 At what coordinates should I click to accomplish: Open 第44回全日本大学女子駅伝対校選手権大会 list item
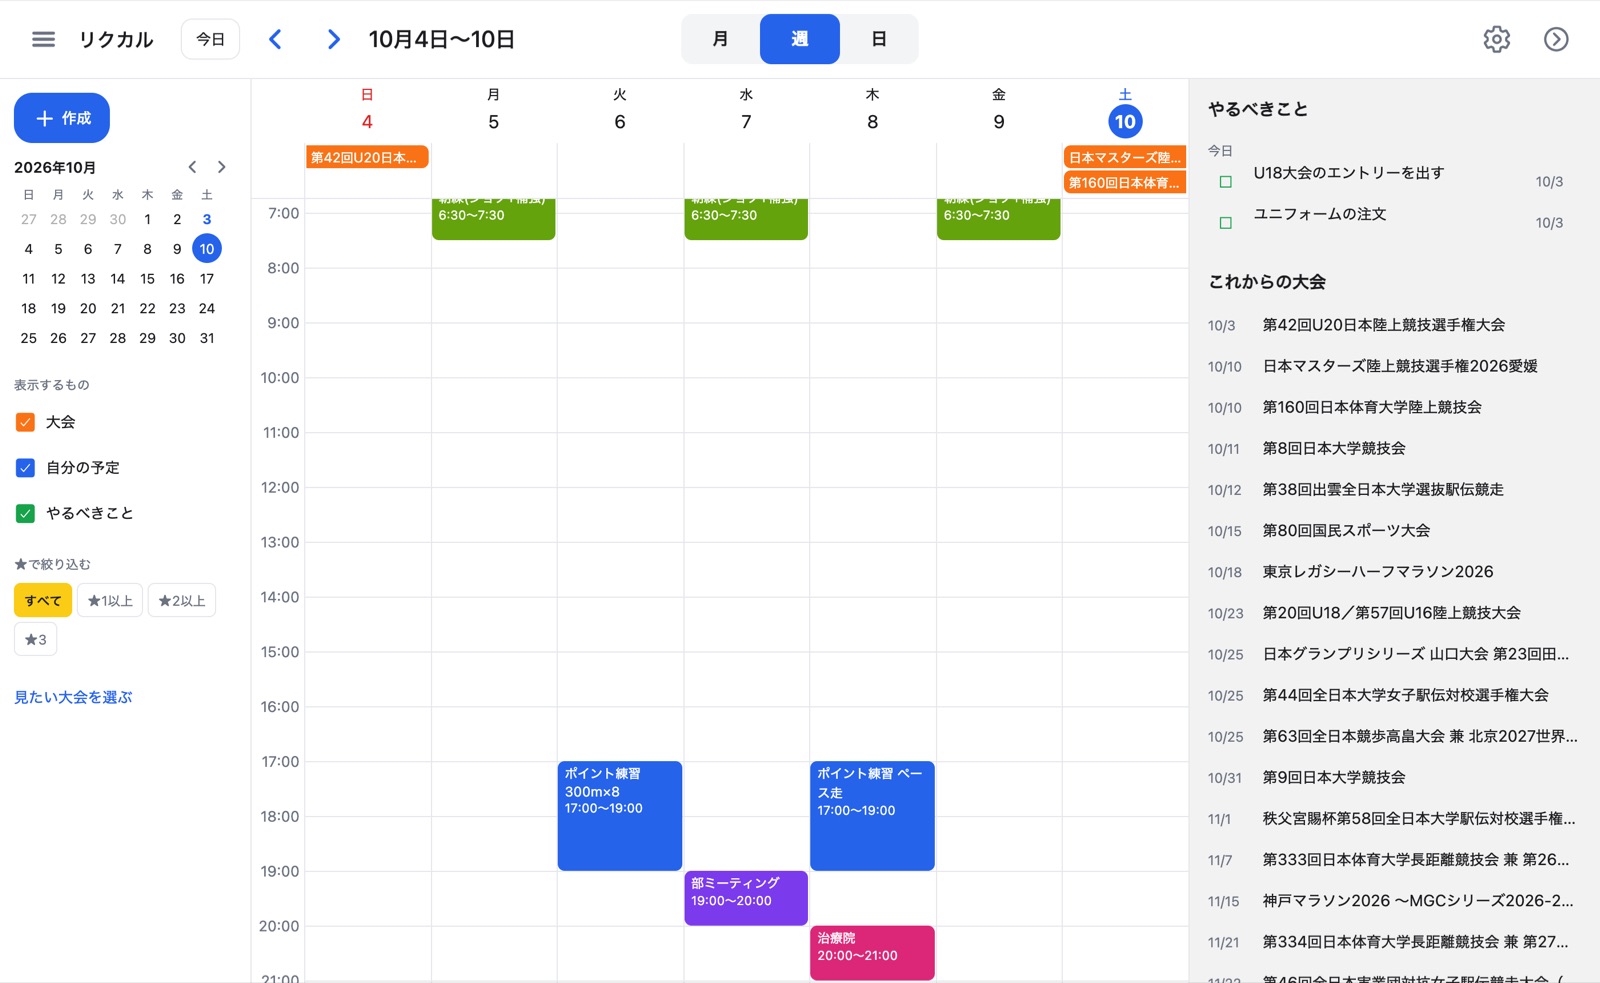tap(1393, 694)
